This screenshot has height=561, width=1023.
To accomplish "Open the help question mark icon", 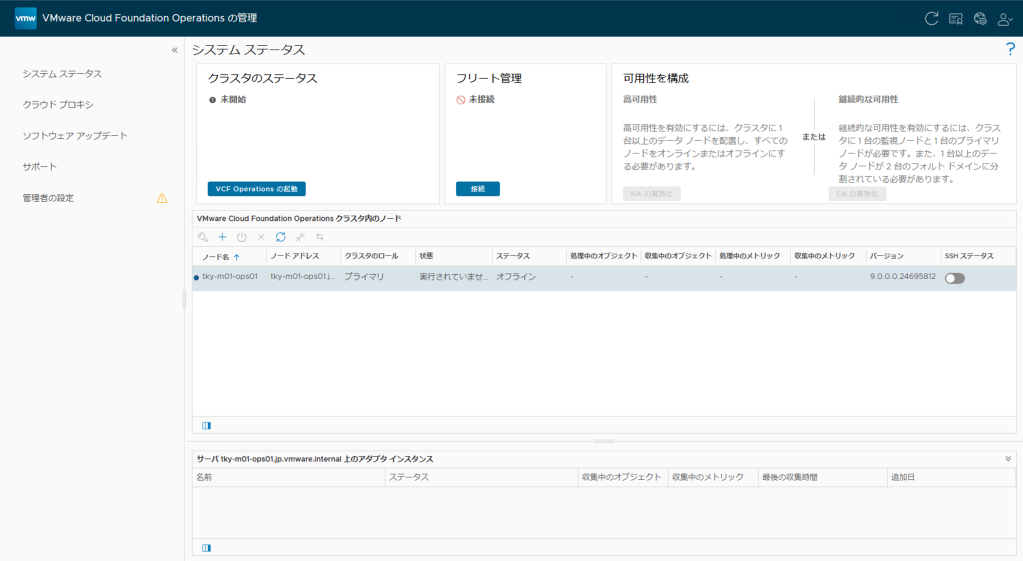I will (1010, 49).
